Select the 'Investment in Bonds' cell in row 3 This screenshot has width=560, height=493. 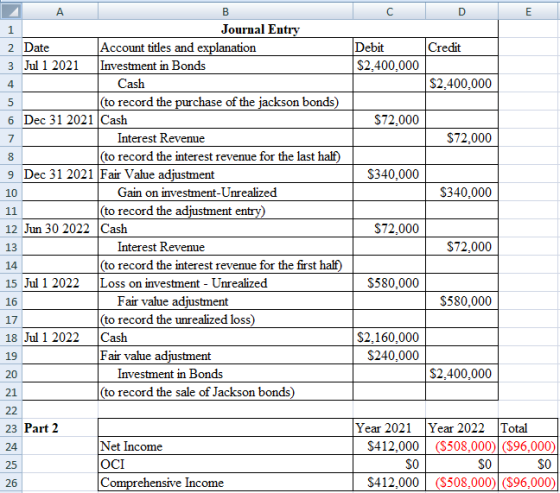[x=225, y=65]
